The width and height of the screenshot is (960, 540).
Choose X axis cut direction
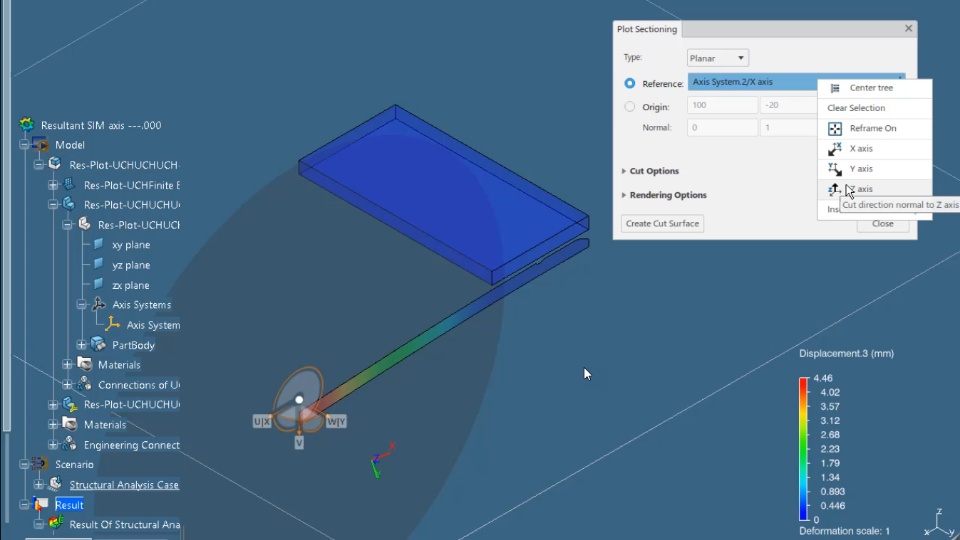coord(875,149)
